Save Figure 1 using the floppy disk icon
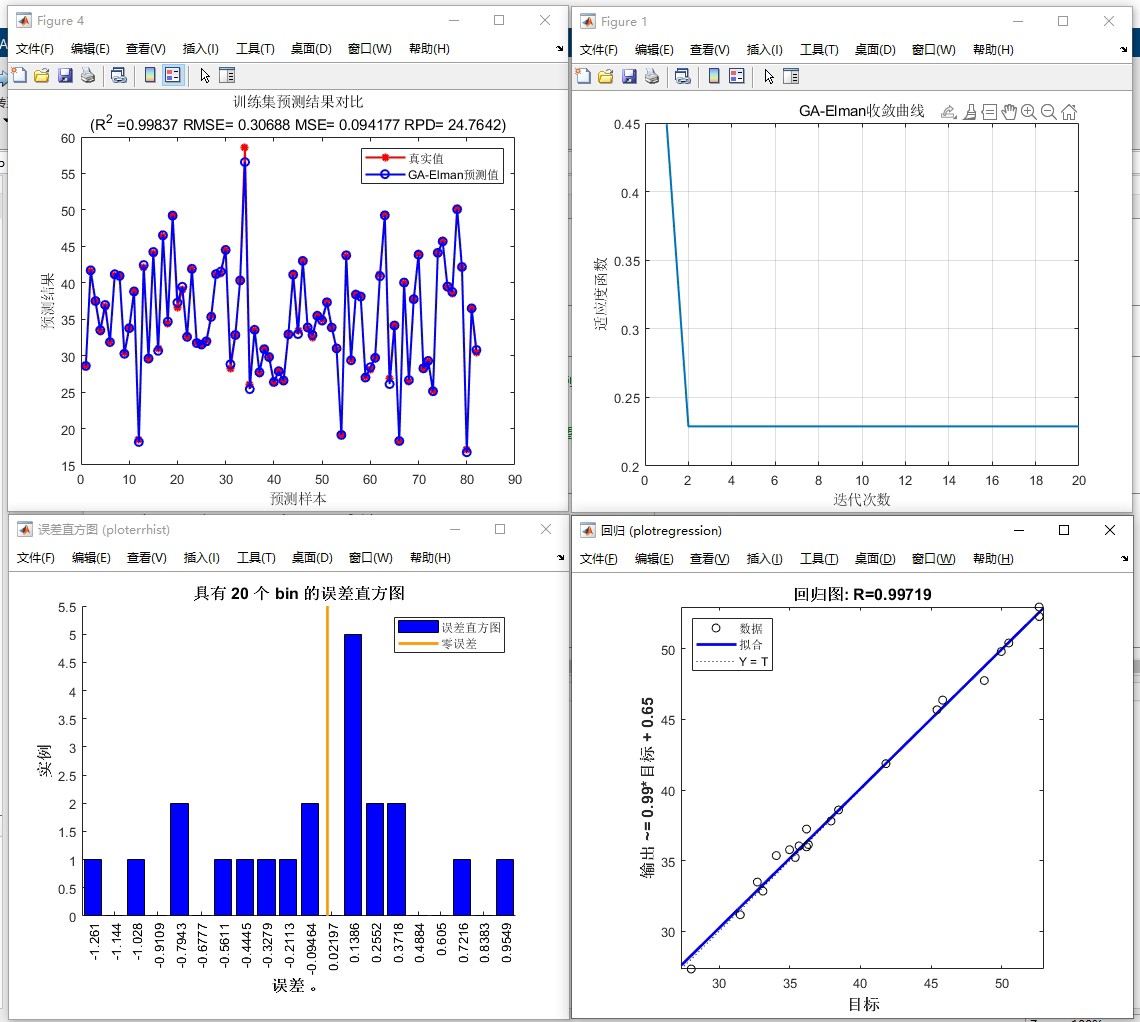Screen dimensions: 1140x1022 (629, 76)
